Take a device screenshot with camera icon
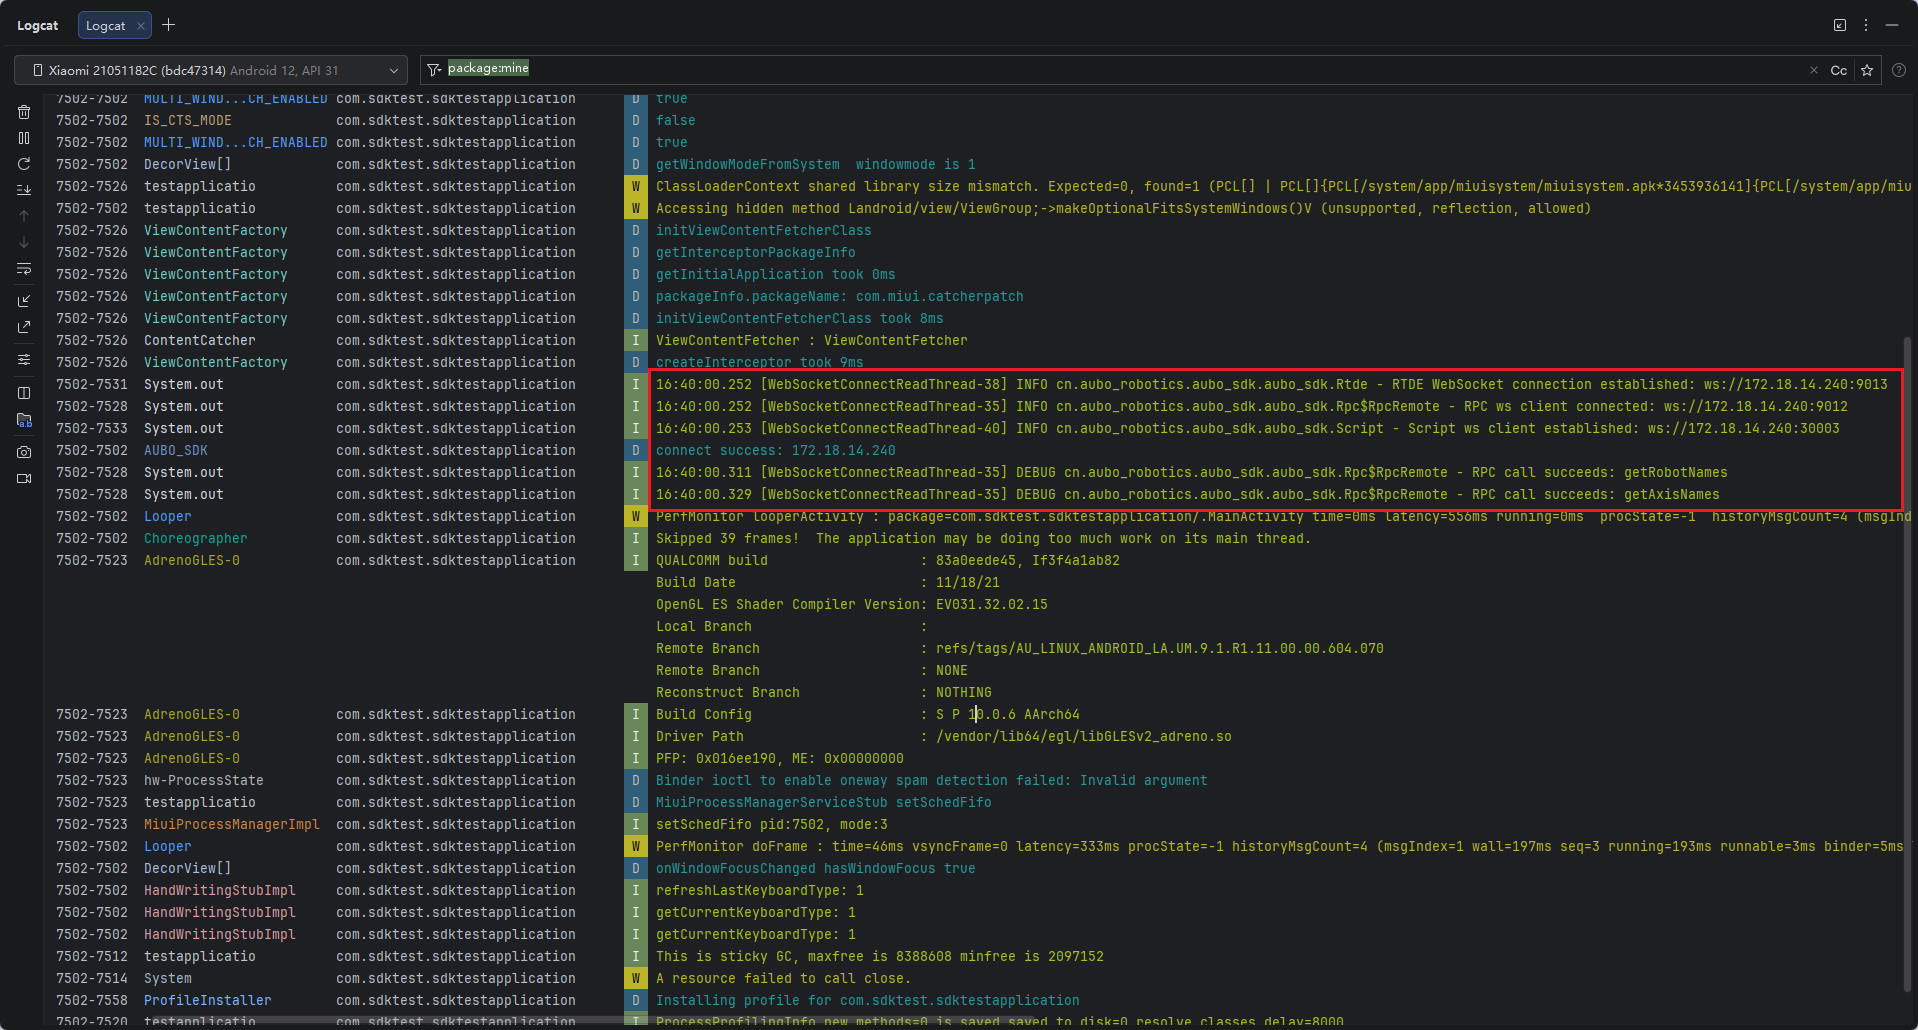The image size is (1918, 1030). pos(24,452)
